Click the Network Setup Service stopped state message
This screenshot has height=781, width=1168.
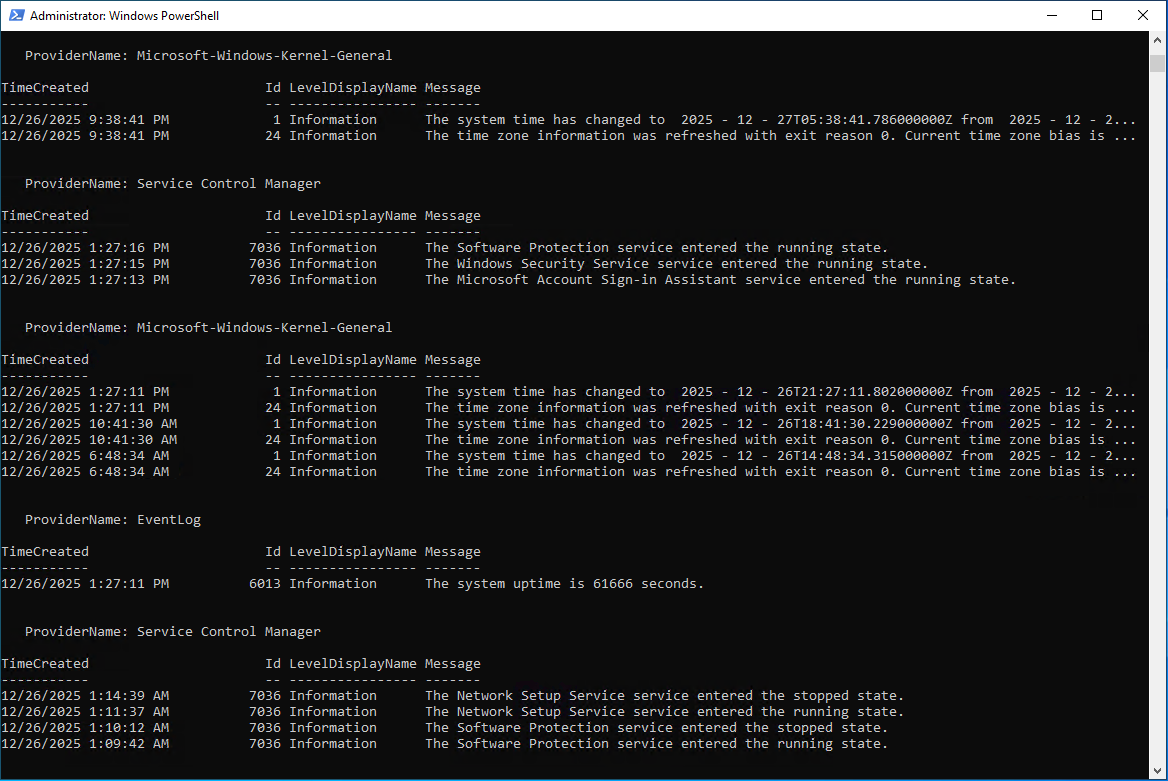(664, 696)
